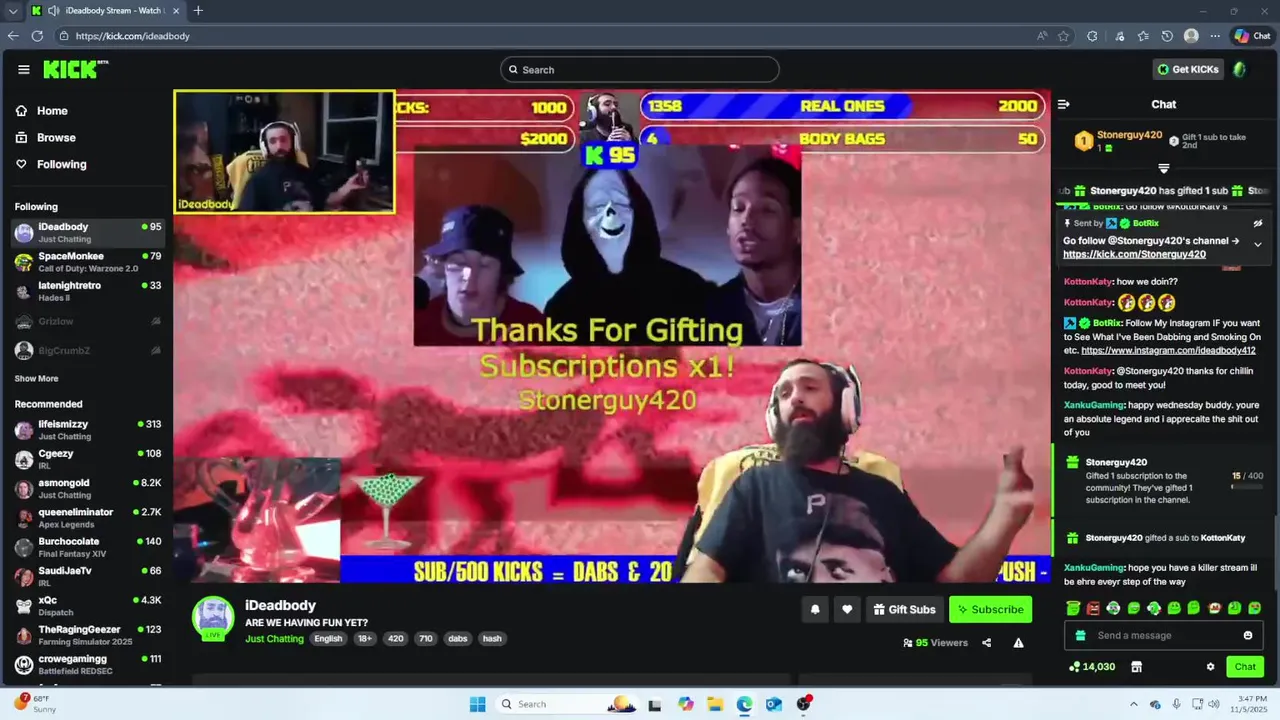
Task: Bookmark page with star icon
Action: pyautogui.click(x=1063, y=36)
